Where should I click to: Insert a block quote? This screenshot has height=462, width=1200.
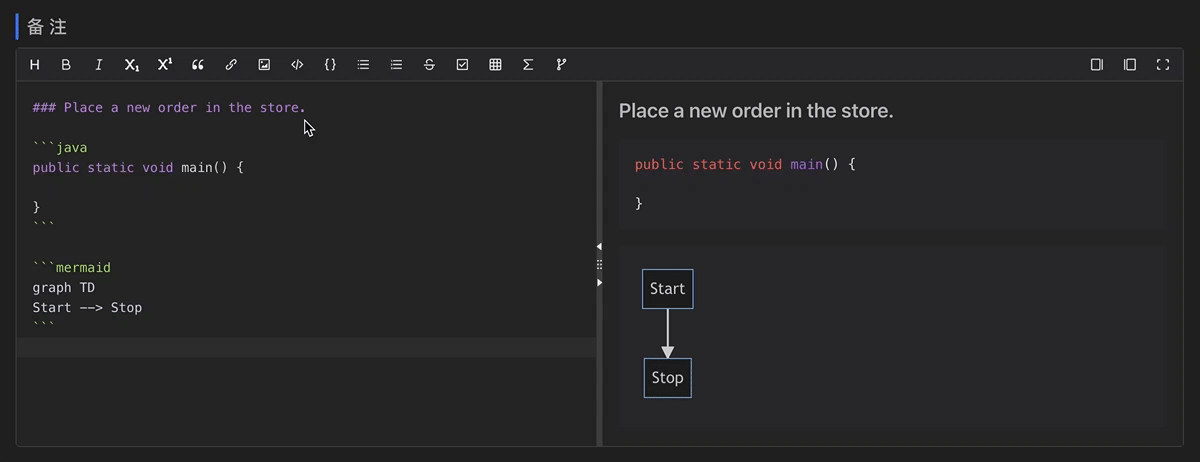198,65
